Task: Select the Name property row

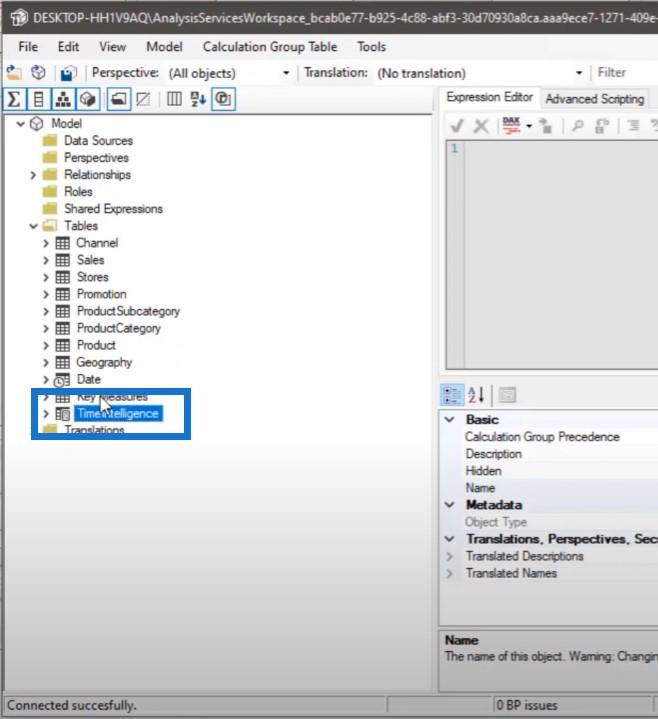Action: (x=549, y=488)
